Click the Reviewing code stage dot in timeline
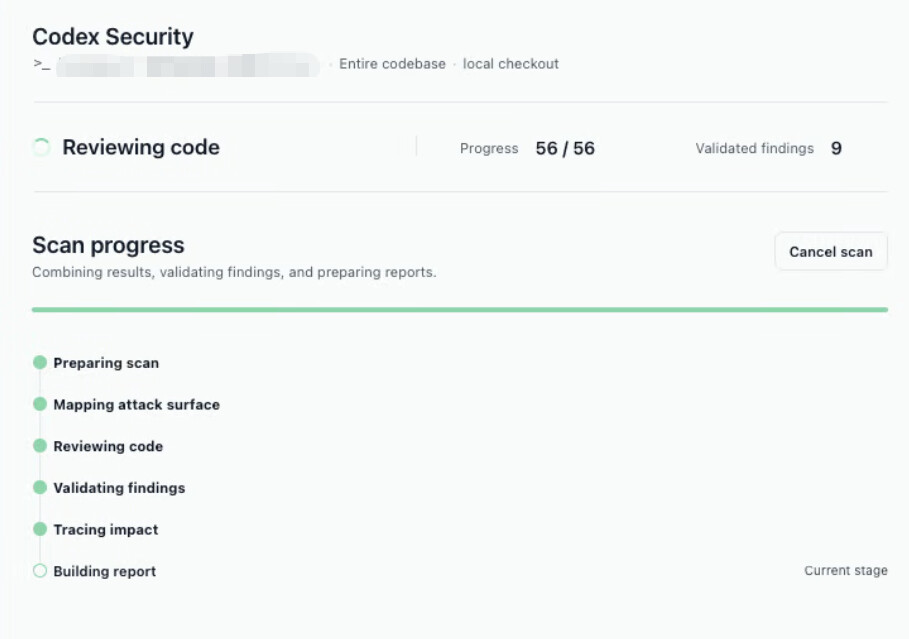 [40, 446]
